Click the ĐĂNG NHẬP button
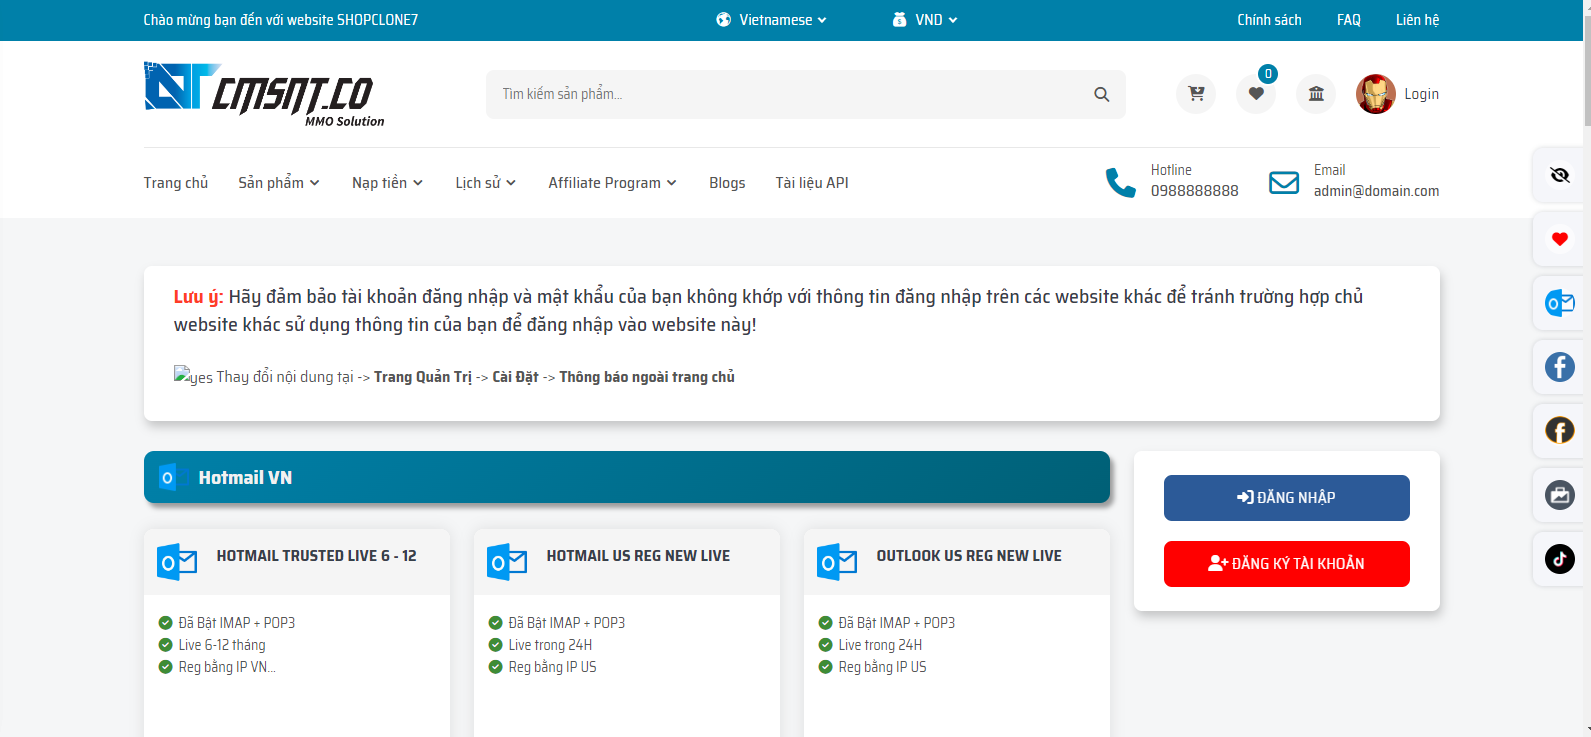Screen dimensions: 1591x737 tap(1286, 498)
